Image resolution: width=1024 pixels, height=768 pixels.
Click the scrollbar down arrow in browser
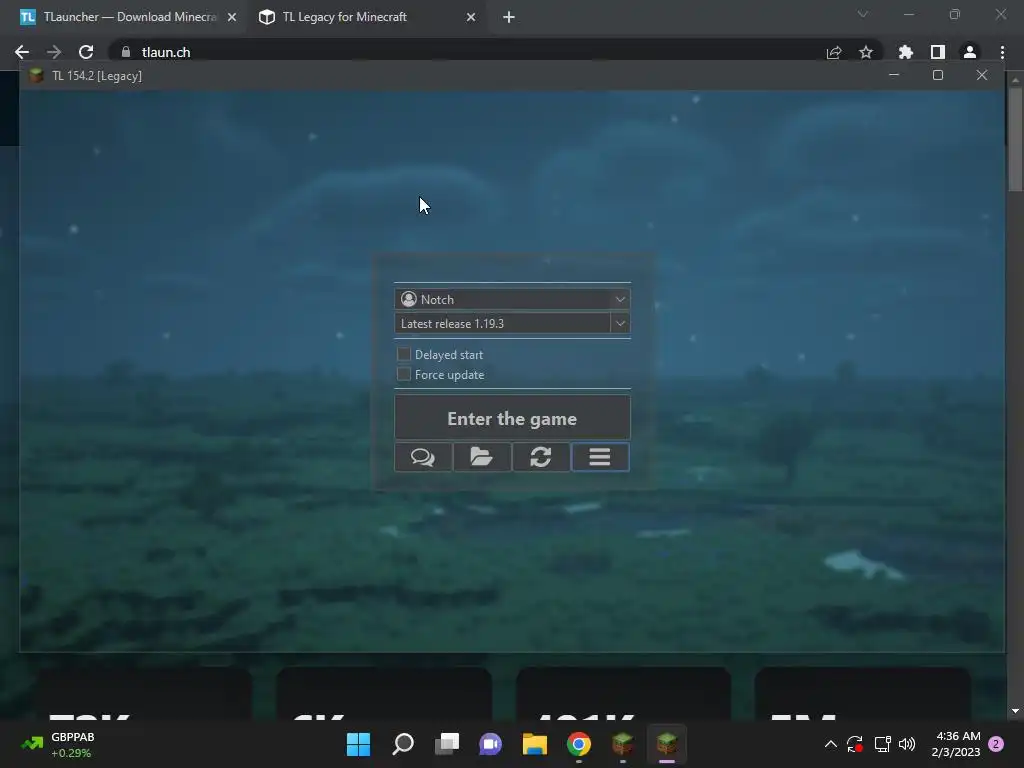(x=1015, y=711)
